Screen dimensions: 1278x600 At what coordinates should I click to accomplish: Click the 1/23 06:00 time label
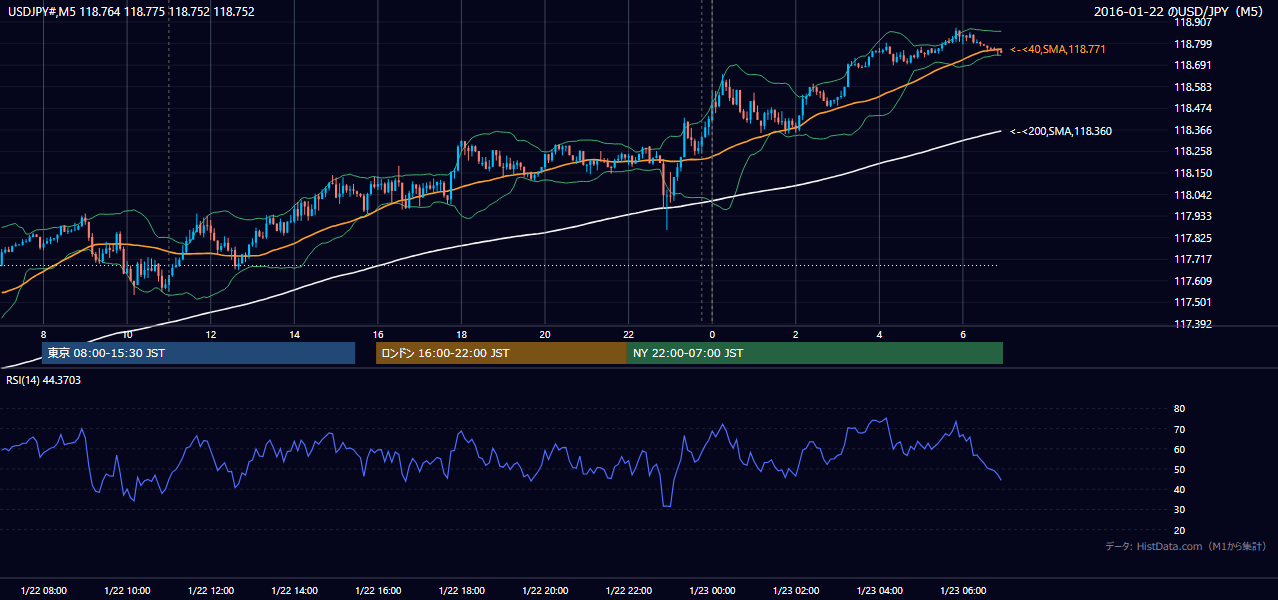[x=962, y=590]
